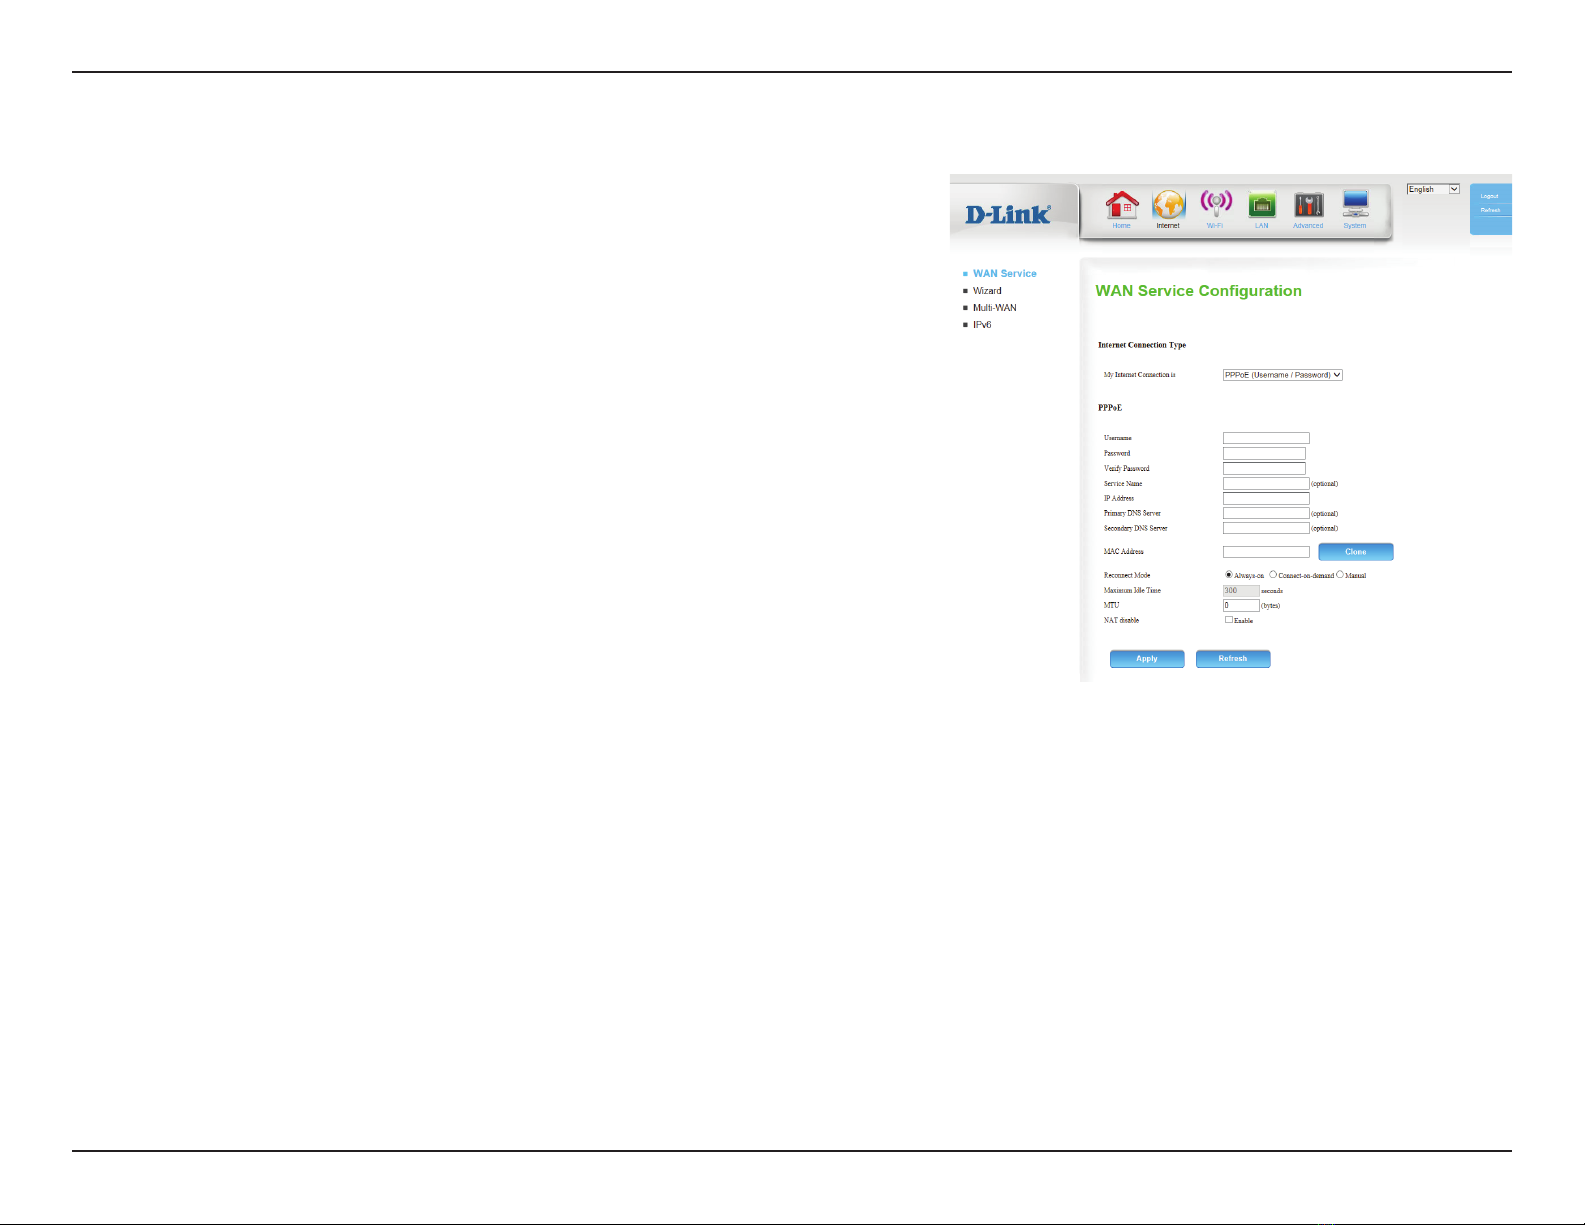The width and height of the screenshot is (1585, 1225).
Task: Focus the Service Name field
Action: (x=1266, y=483)
